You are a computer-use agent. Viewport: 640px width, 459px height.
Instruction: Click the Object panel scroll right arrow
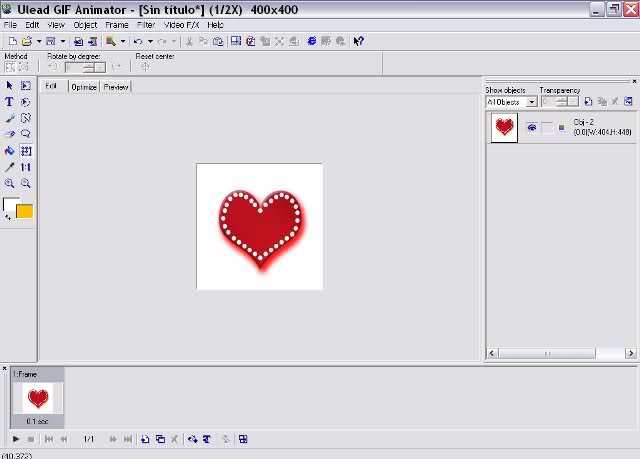[x=631, y=353]
